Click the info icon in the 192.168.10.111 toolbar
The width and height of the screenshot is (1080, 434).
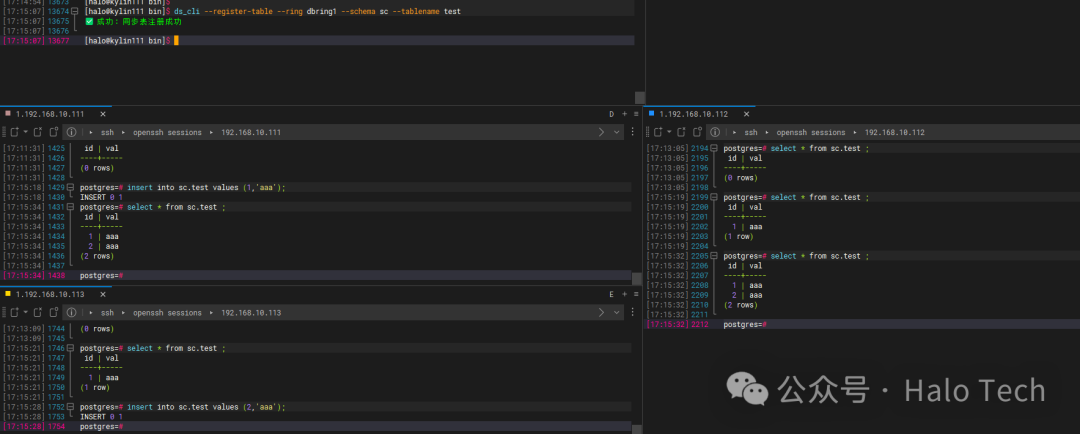click(71, 132)
